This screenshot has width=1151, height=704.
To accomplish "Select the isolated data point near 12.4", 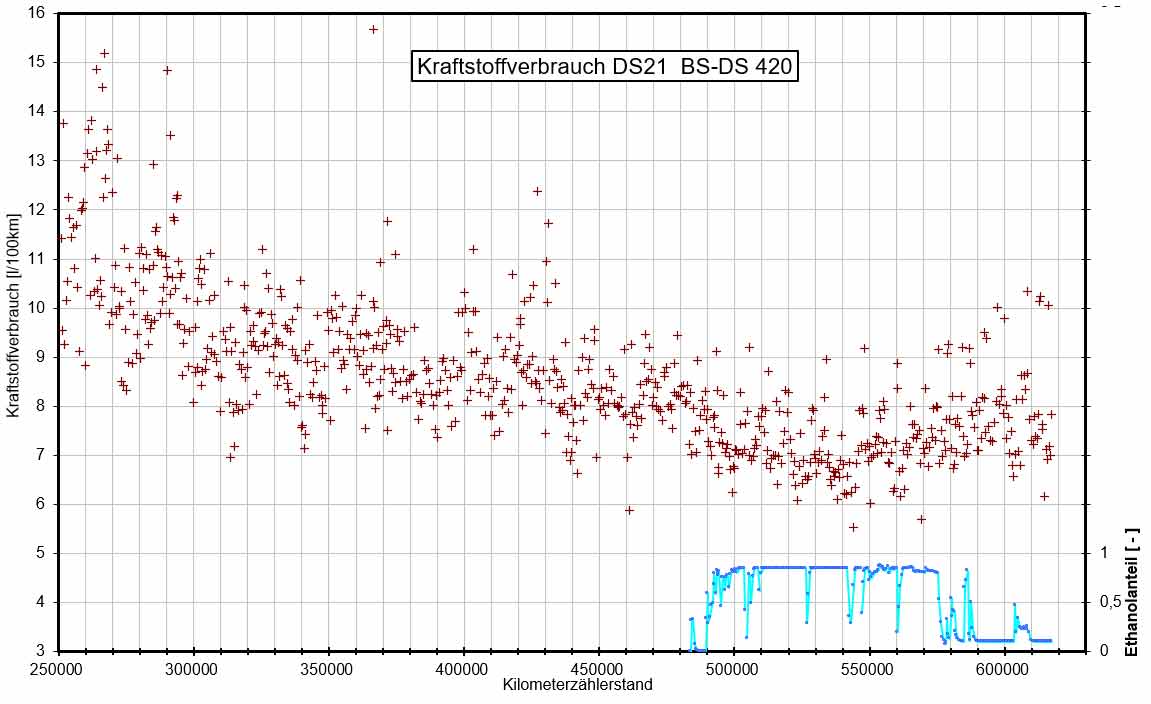I will tap(537, 191).
